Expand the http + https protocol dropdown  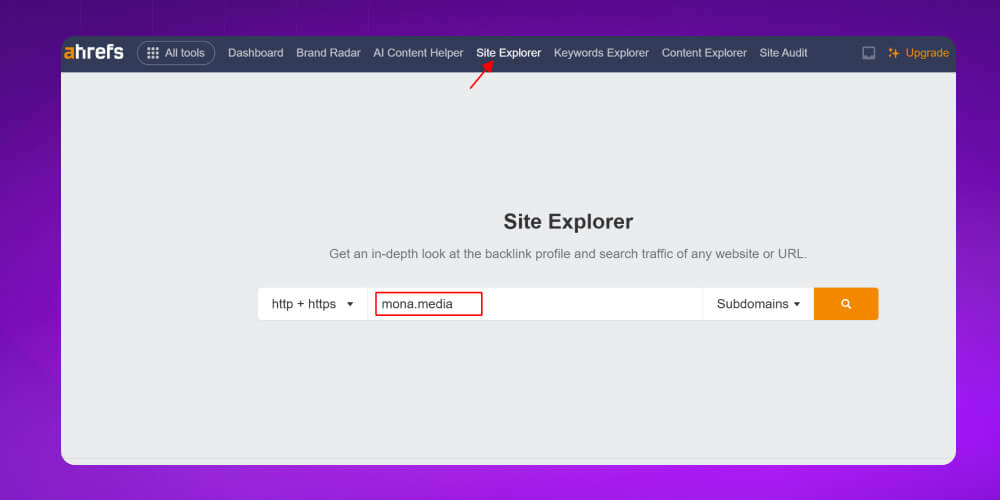(312, 304)
